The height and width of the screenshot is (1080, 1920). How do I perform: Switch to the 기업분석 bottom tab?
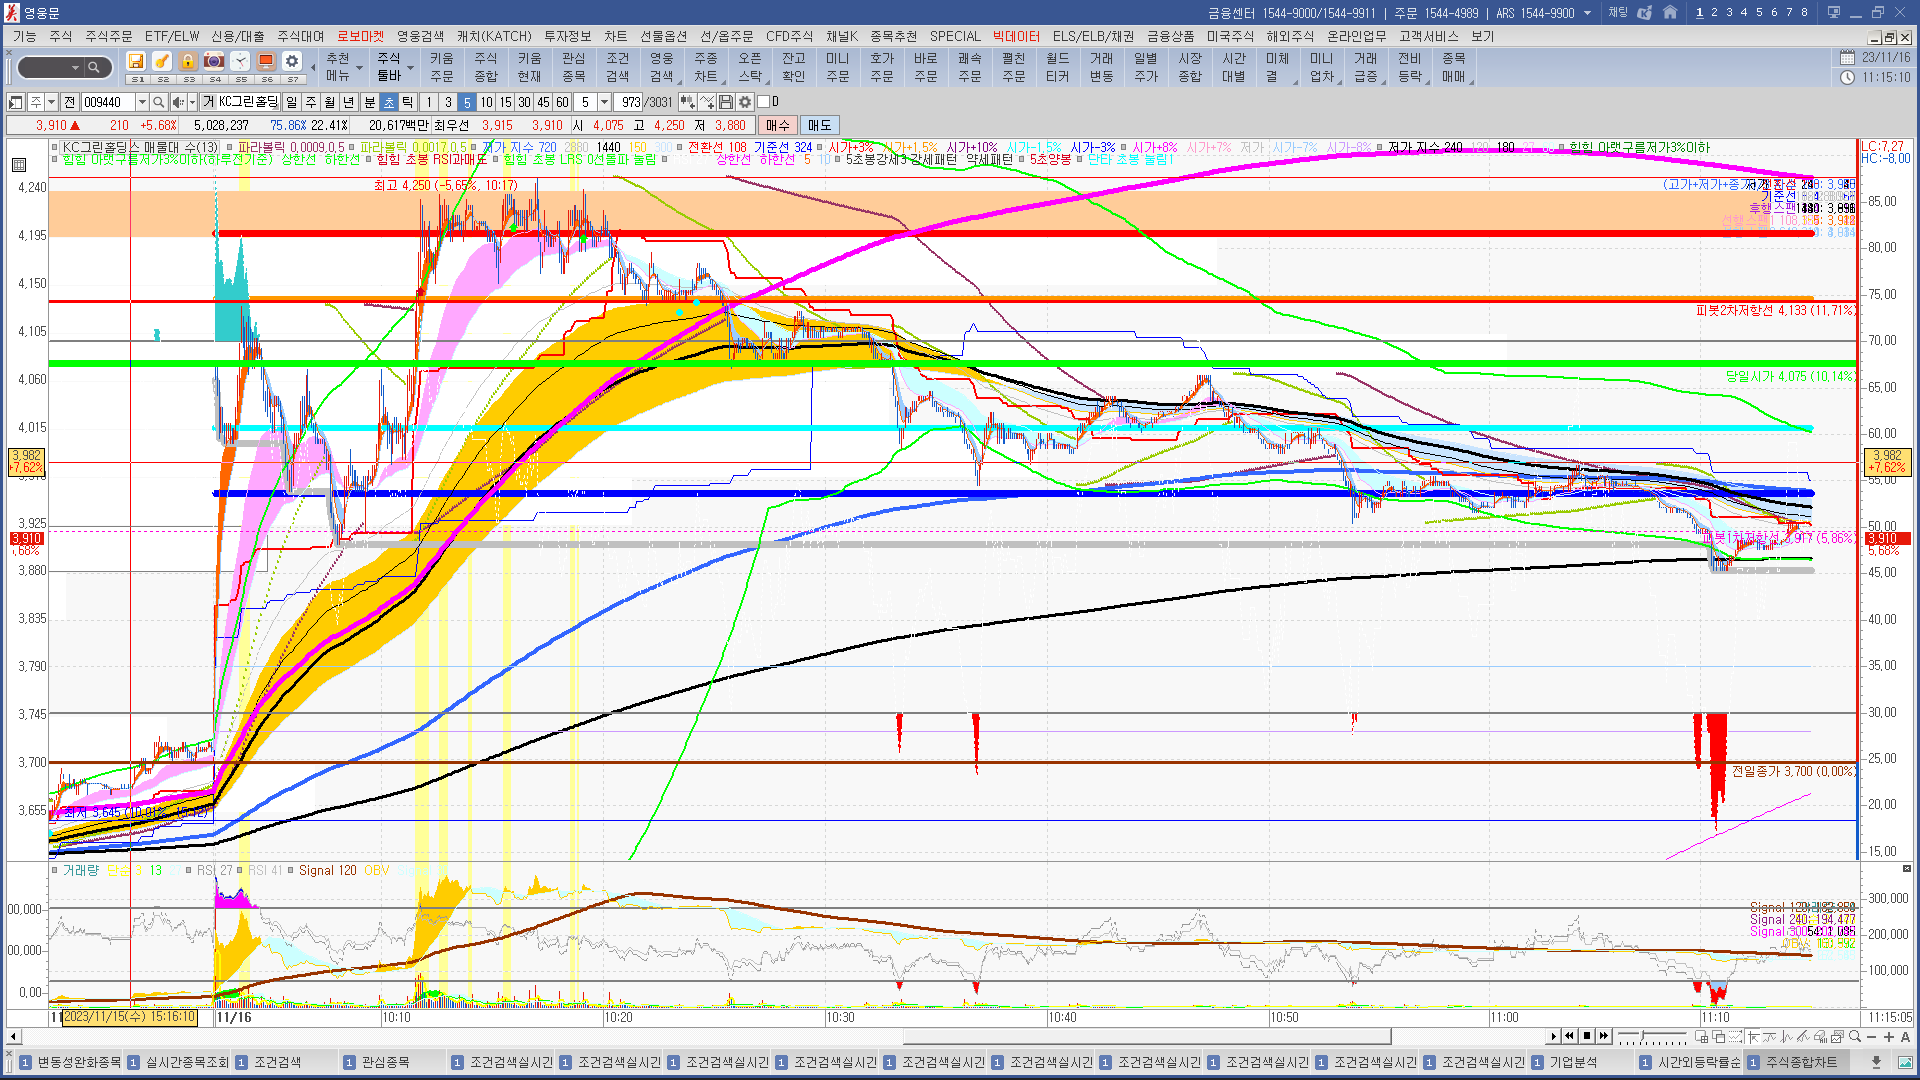click(1572, 1062)
